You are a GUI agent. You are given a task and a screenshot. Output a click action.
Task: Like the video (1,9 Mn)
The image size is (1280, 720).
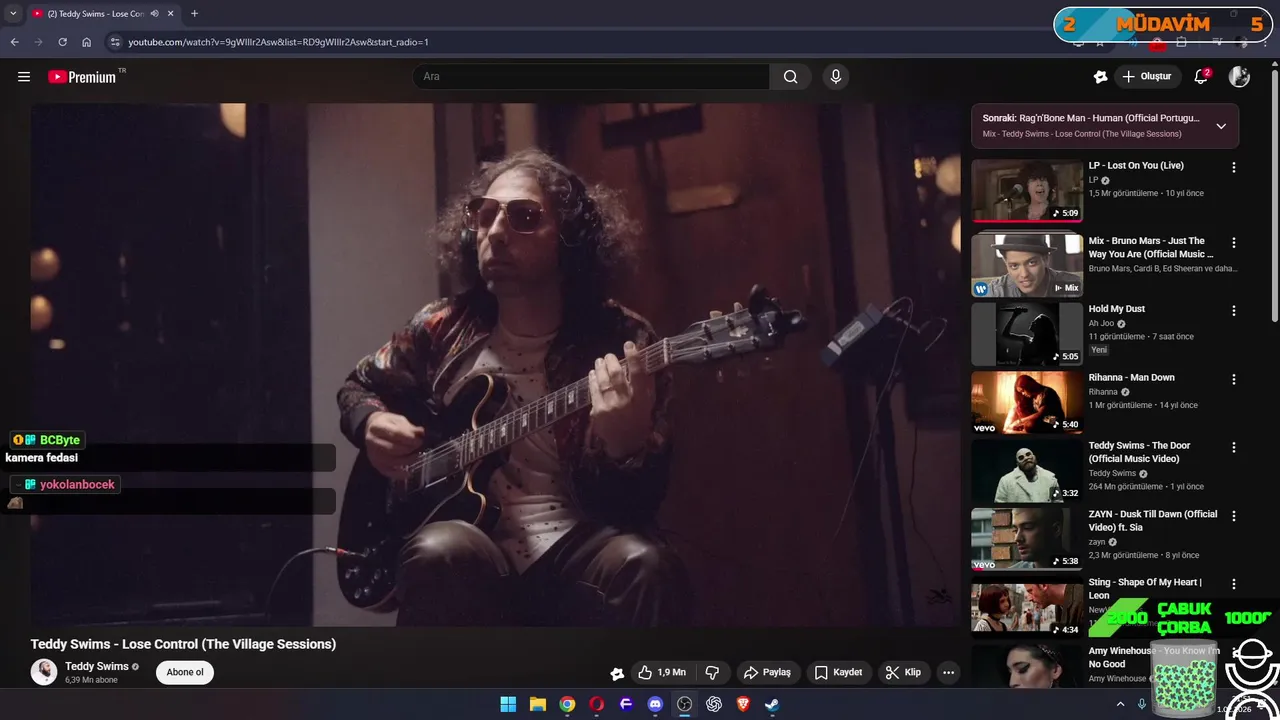(661, 673)
